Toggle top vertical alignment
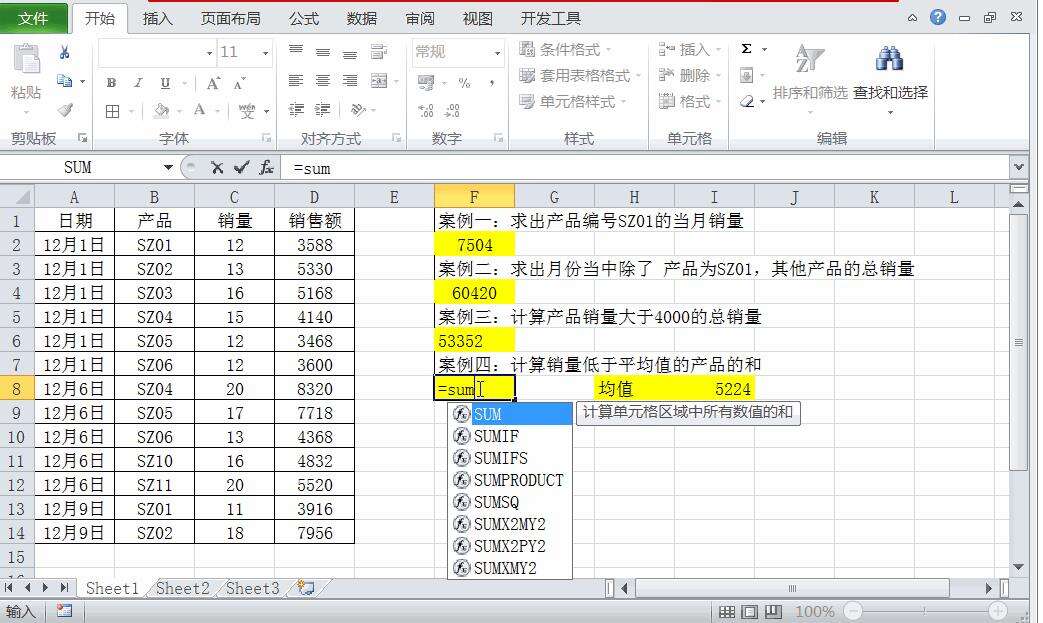This screenshot has height=623, width=1043. [x=296, y=51]
